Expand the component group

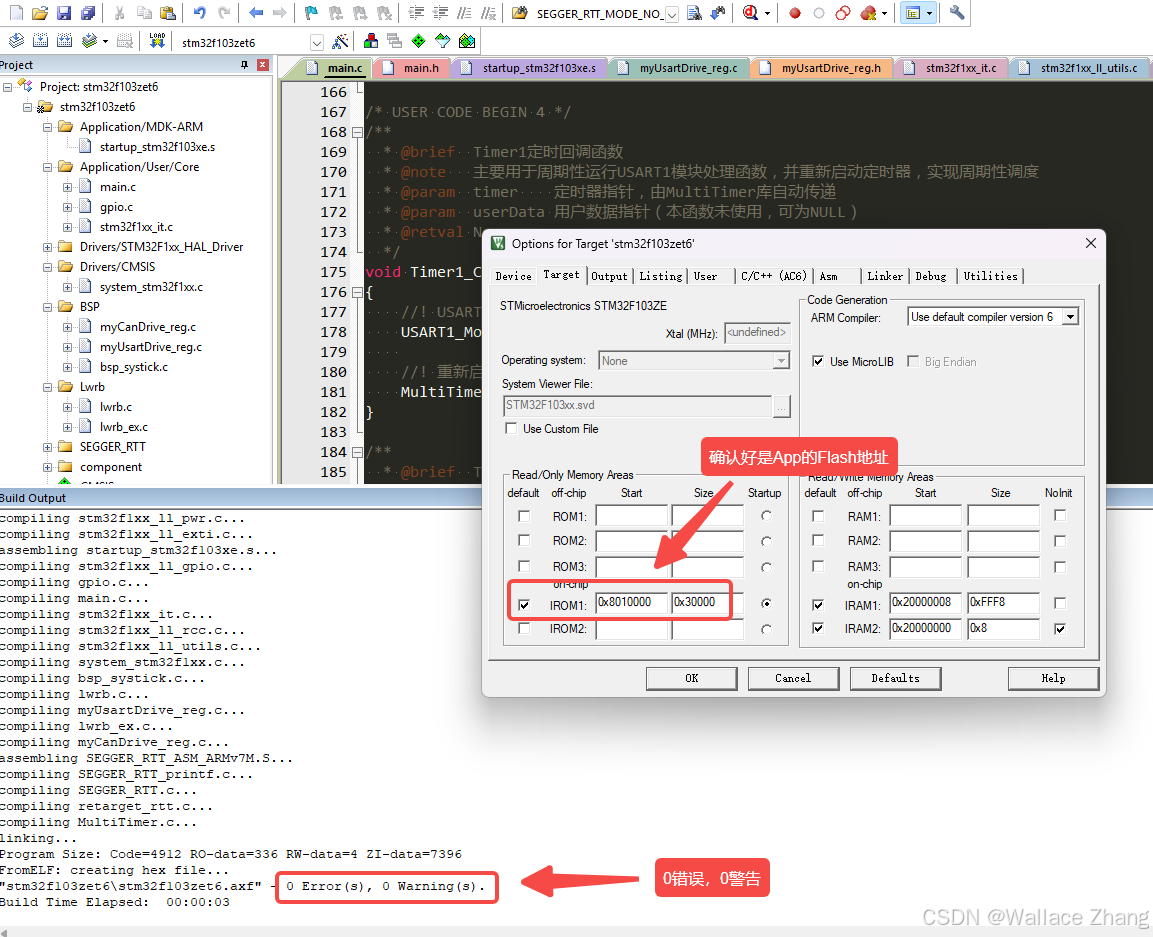[x=47, y=467]
